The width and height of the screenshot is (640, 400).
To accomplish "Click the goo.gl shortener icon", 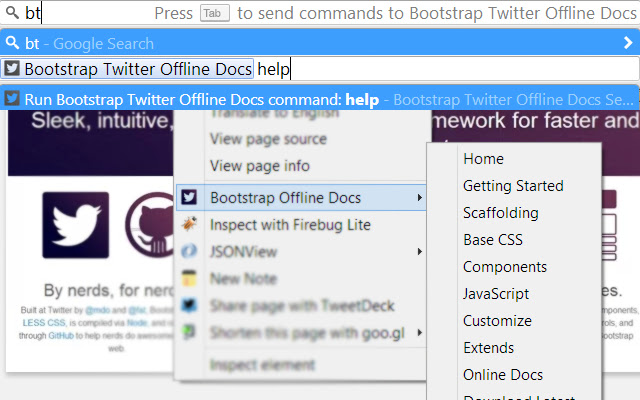I will pyautogui.click(x=189, y=332).
